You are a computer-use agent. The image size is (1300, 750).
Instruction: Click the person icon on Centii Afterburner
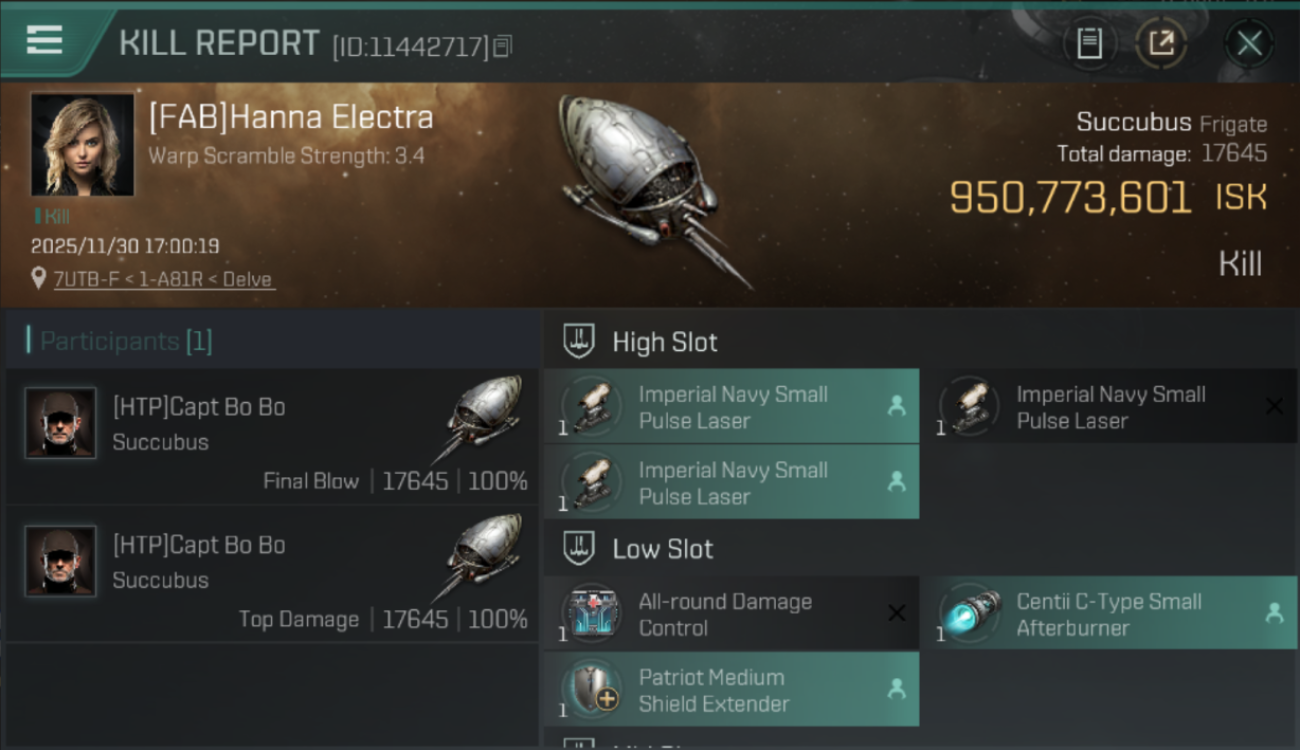[x=1274, y=613]
